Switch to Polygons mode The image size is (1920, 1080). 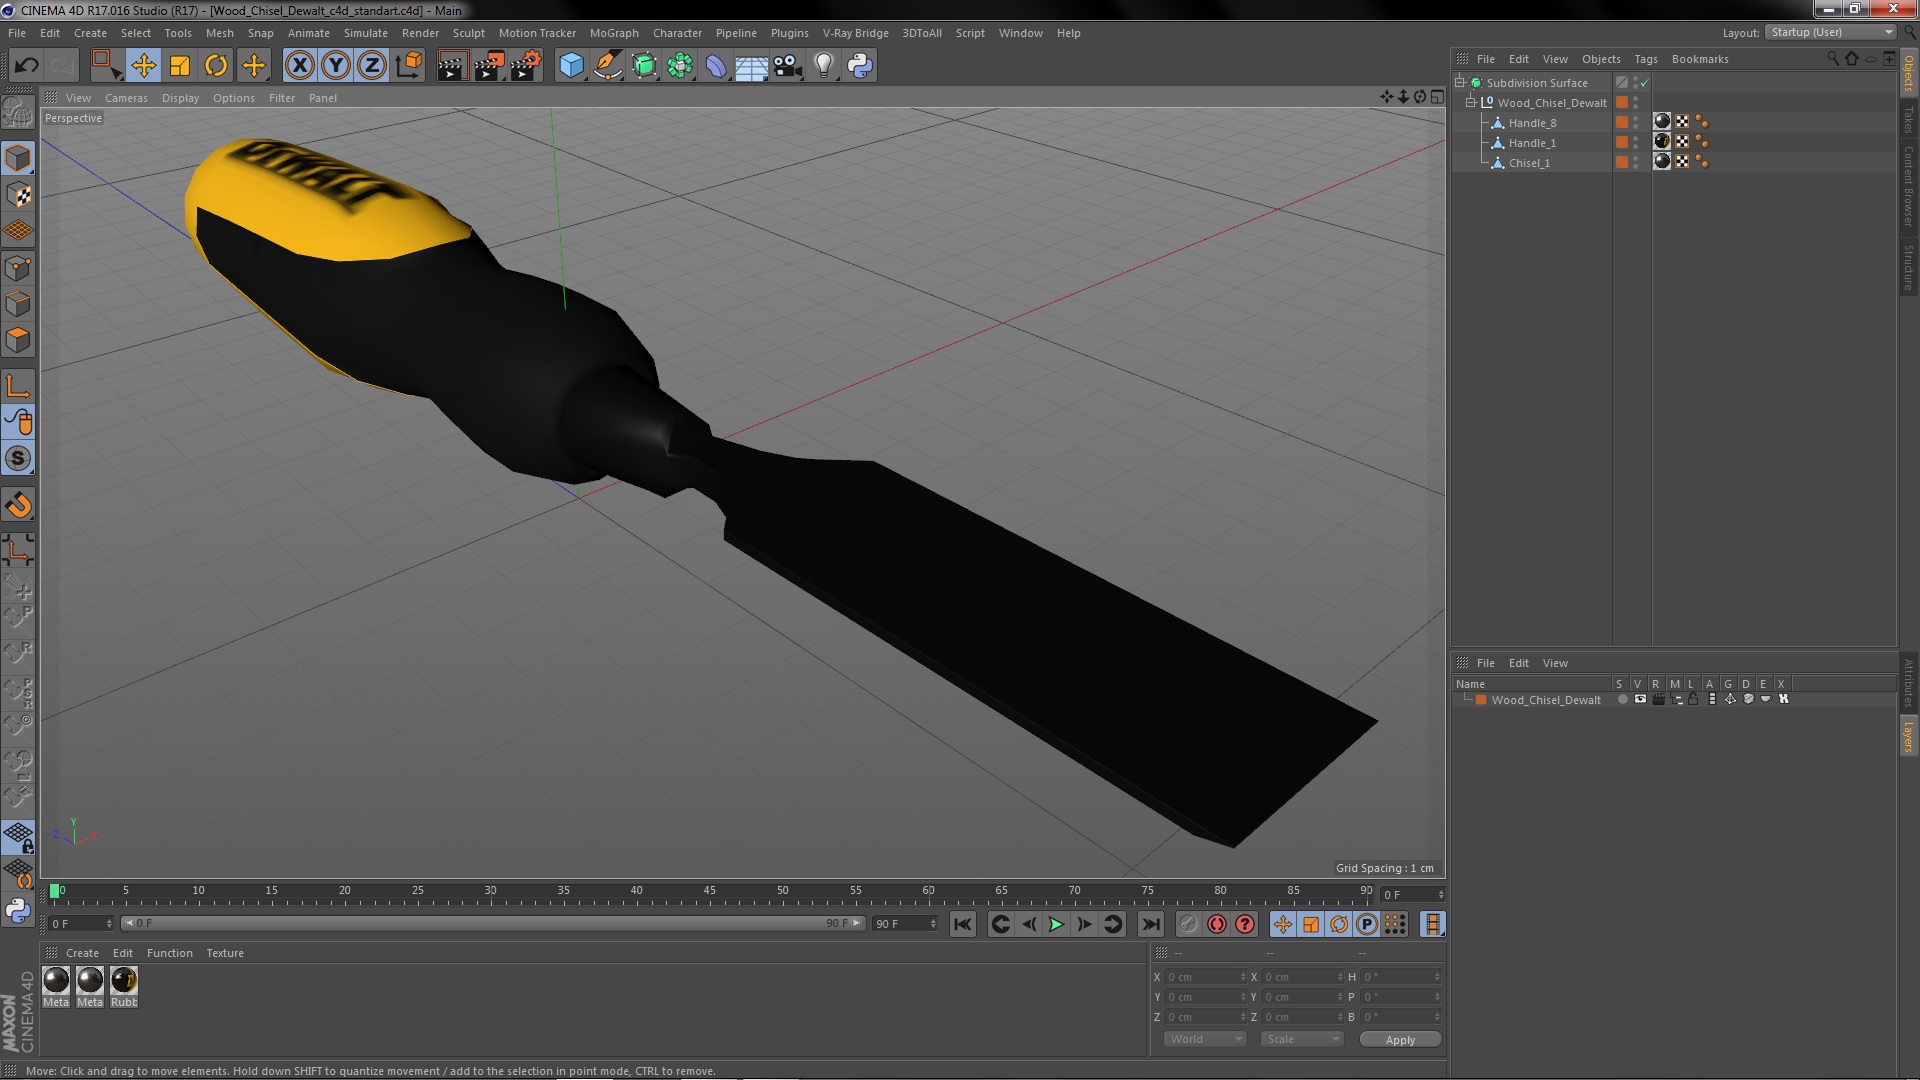pyautogui.click(x=18, y=340)
